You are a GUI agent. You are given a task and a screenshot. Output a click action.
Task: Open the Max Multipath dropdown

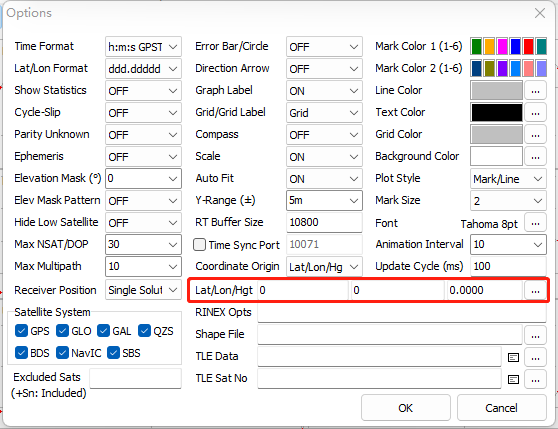[x=143, y=266]
